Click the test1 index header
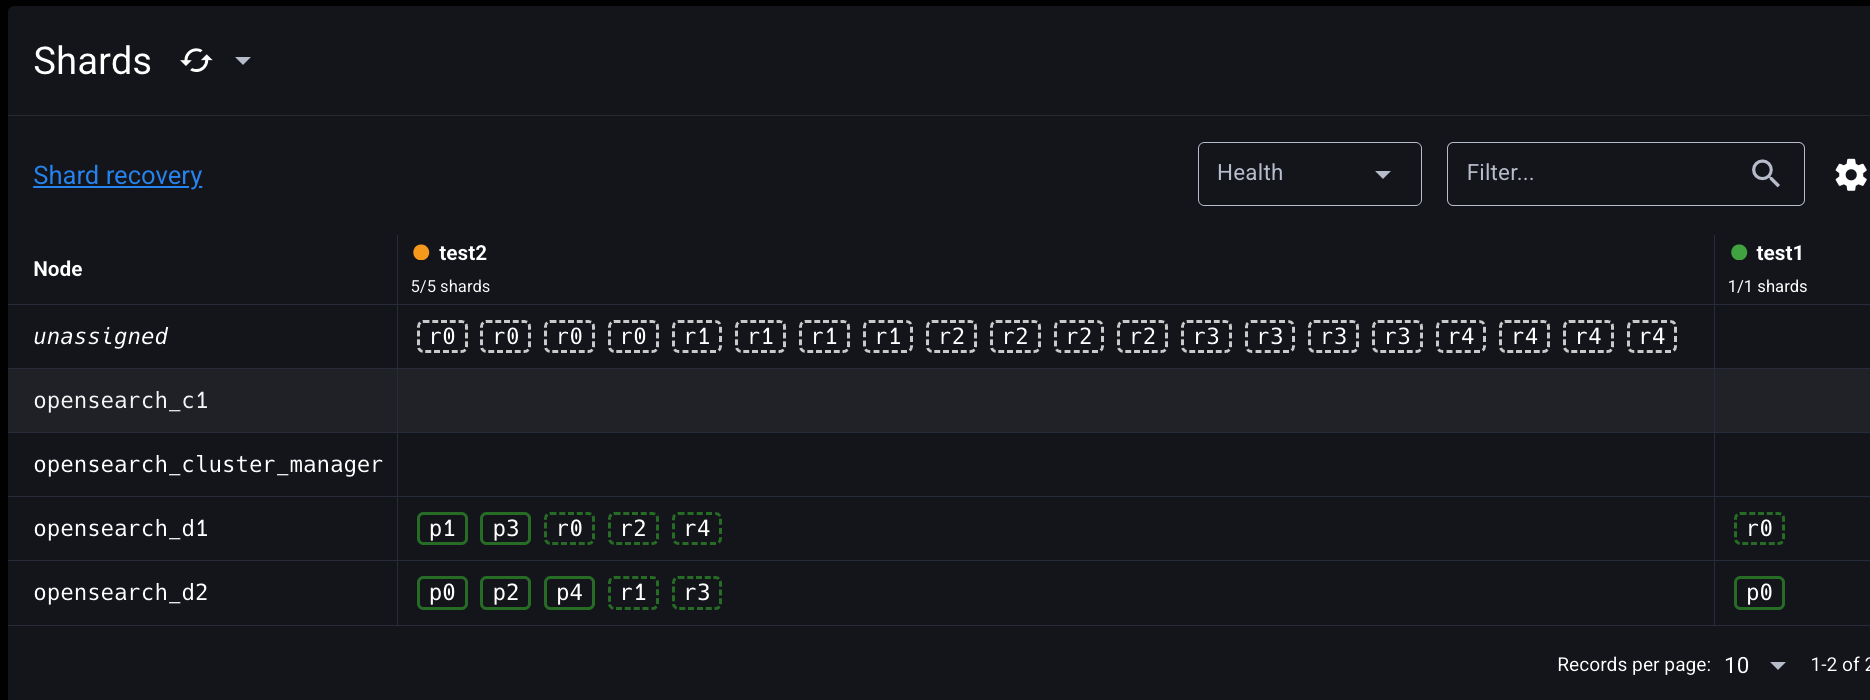1870x700 pixels. tap(1778, 253)
